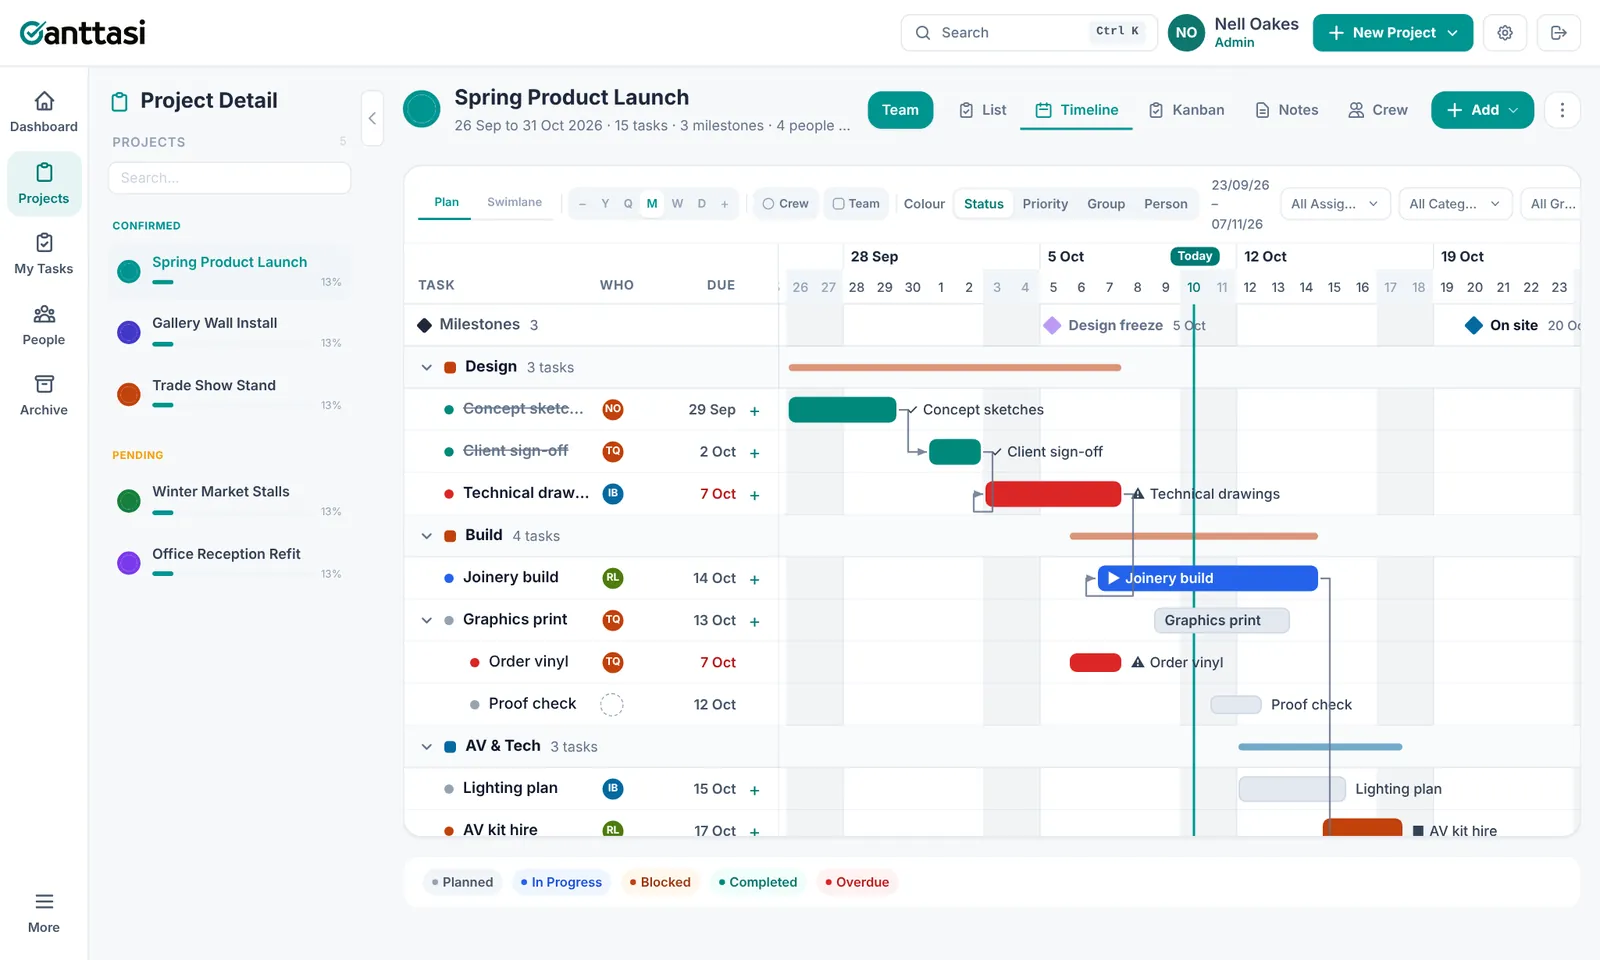The height and width of the screenshot is (960, 1600).
Task: Collapse the AV & Tech task group
Action: (427, 747)
